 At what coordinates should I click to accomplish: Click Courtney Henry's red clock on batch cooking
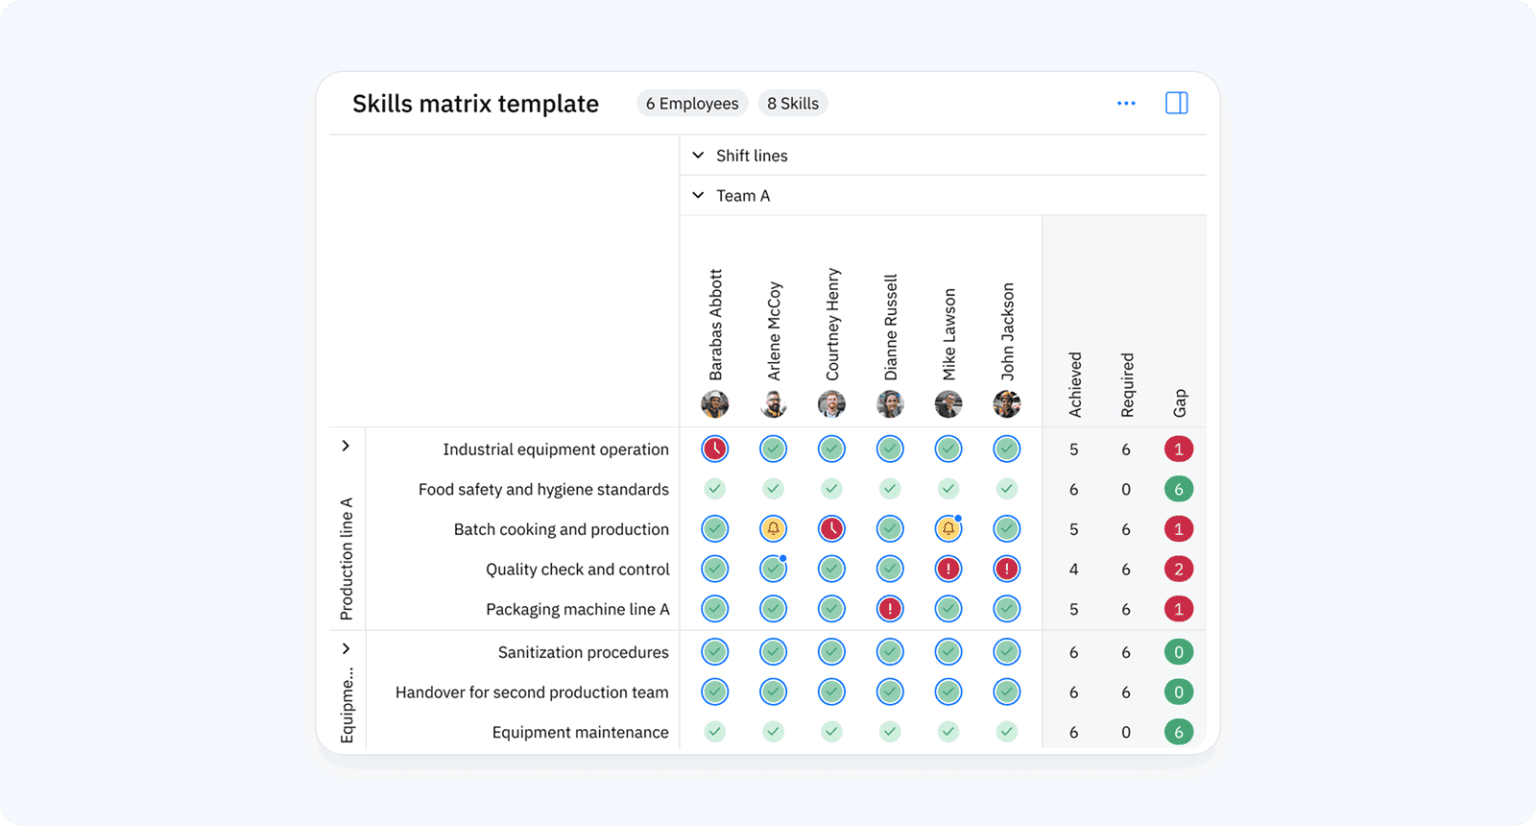coord(831,529)
